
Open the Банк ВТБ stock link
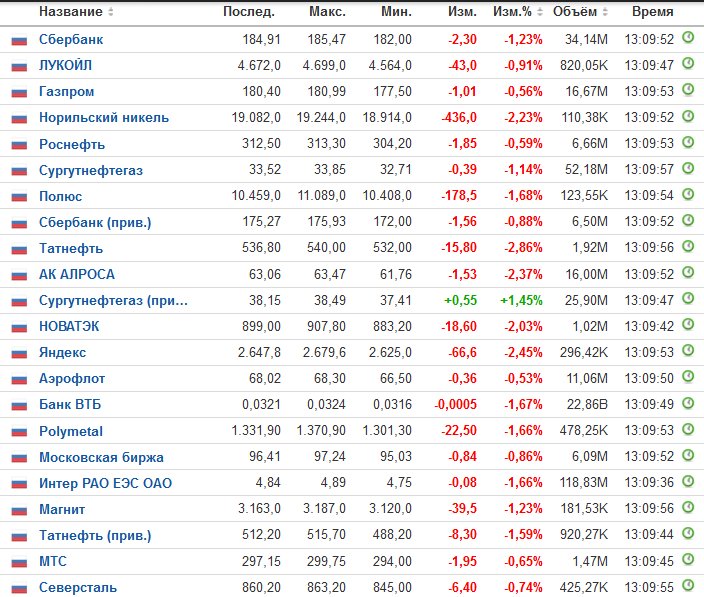[x=70, y=404]
